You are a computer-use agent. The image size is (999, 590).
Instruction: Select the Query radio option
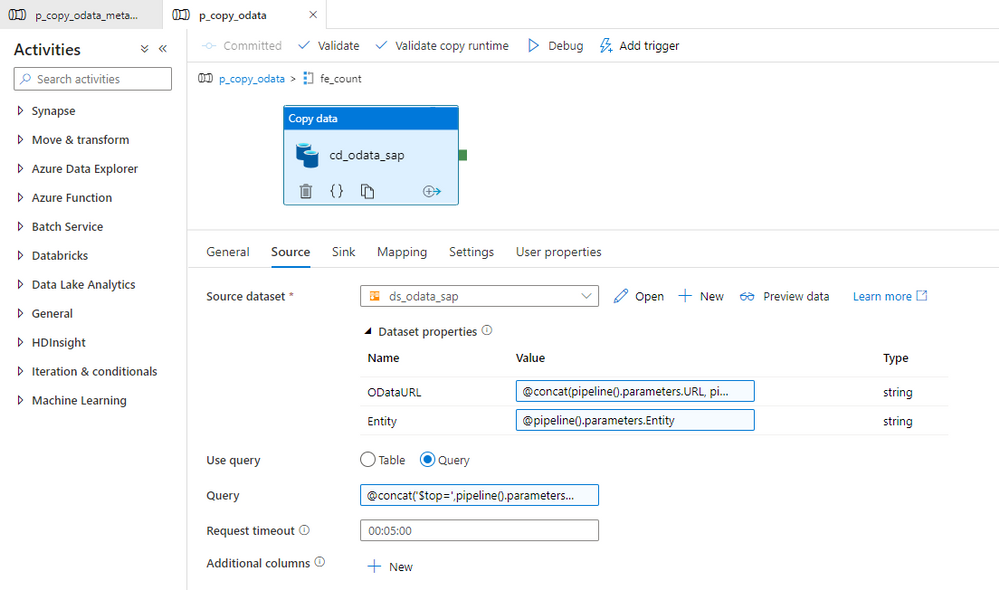tap(427, 459)
